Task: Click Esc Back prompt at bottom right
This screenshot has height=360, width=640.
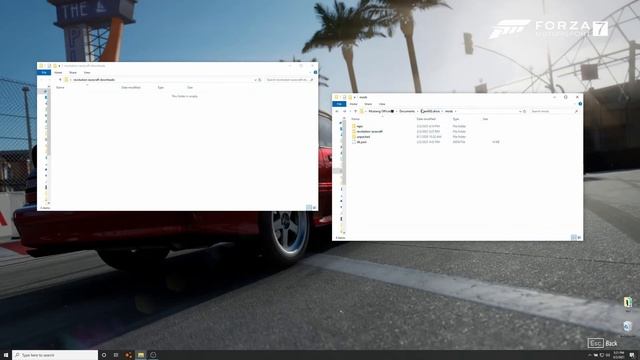Action: 602,343
